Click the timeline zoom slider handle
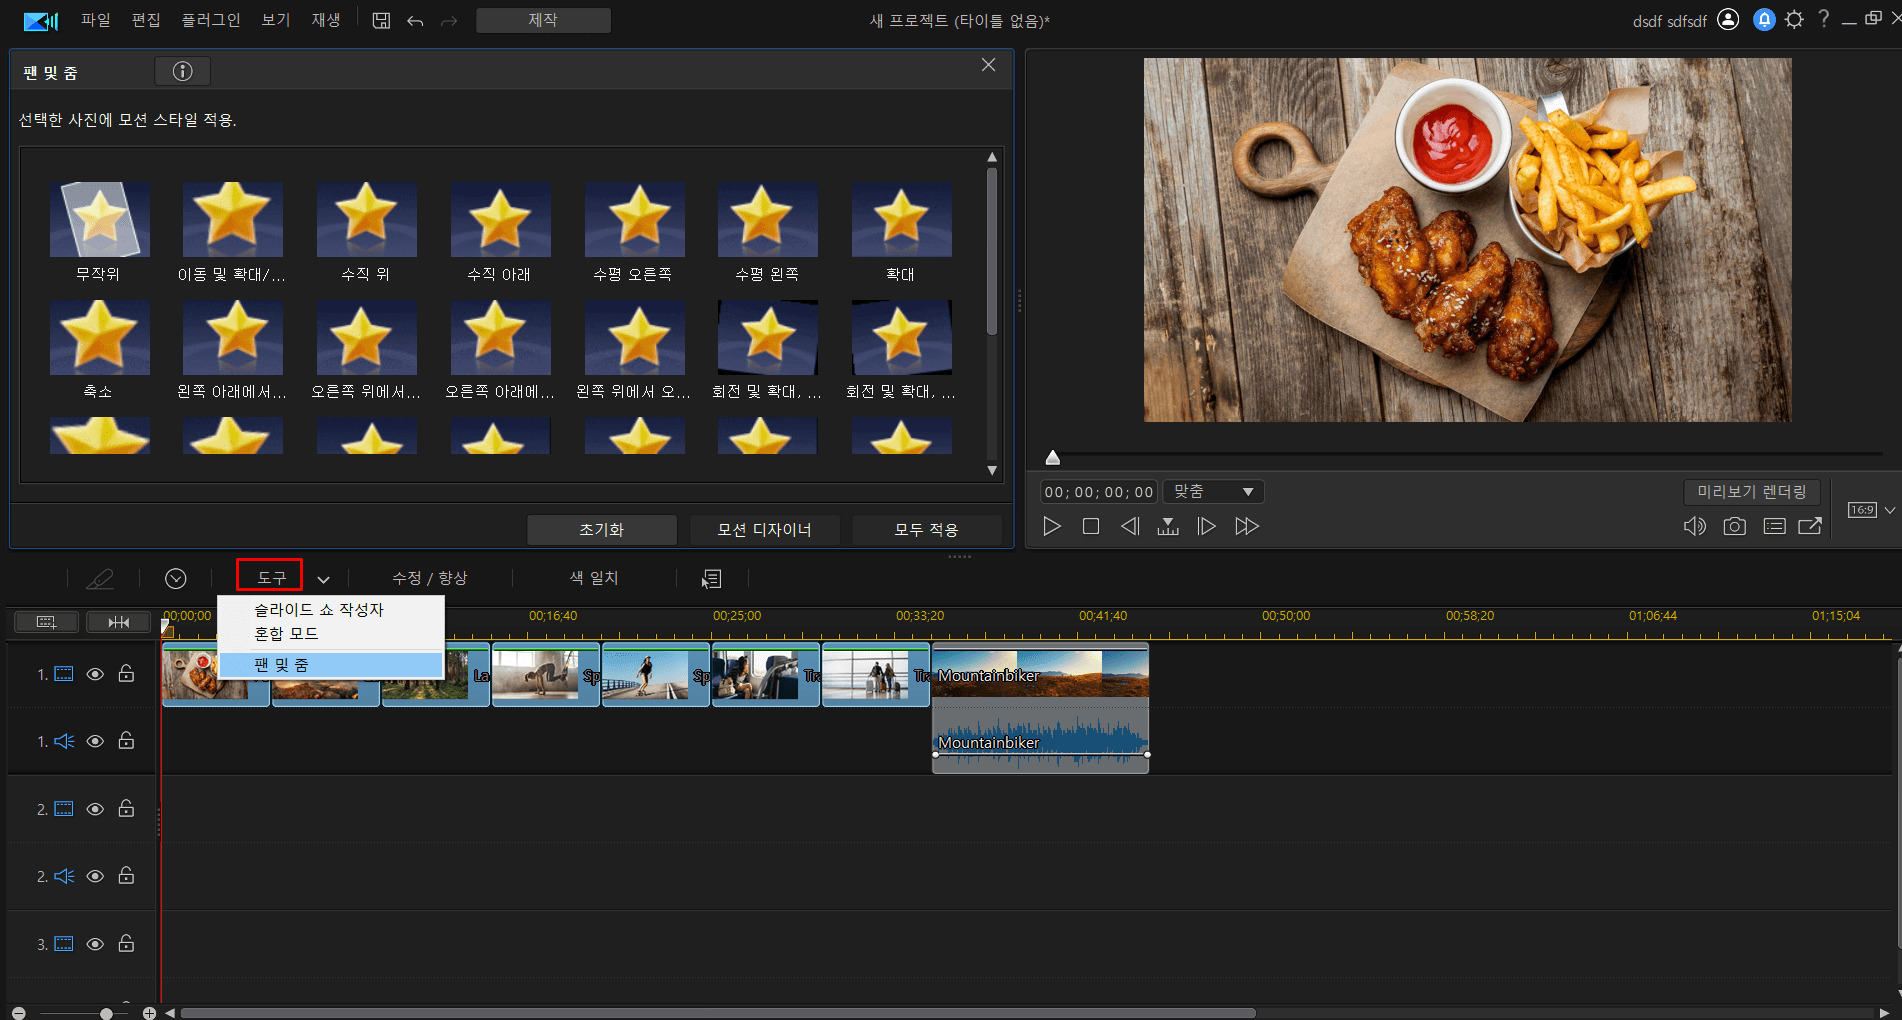This screenshot has height=1020, width=1902. (x=106, y=1013)
